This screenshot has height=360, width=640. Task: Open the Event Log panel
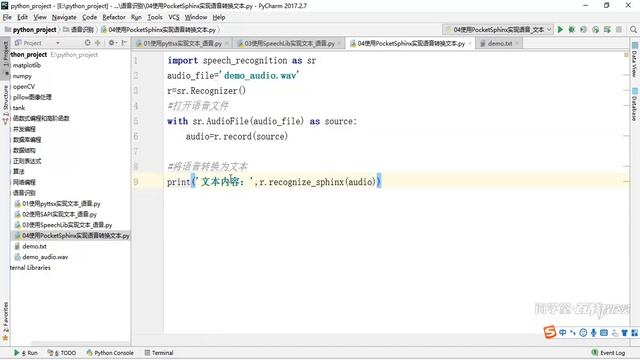(x=608, y=353)
